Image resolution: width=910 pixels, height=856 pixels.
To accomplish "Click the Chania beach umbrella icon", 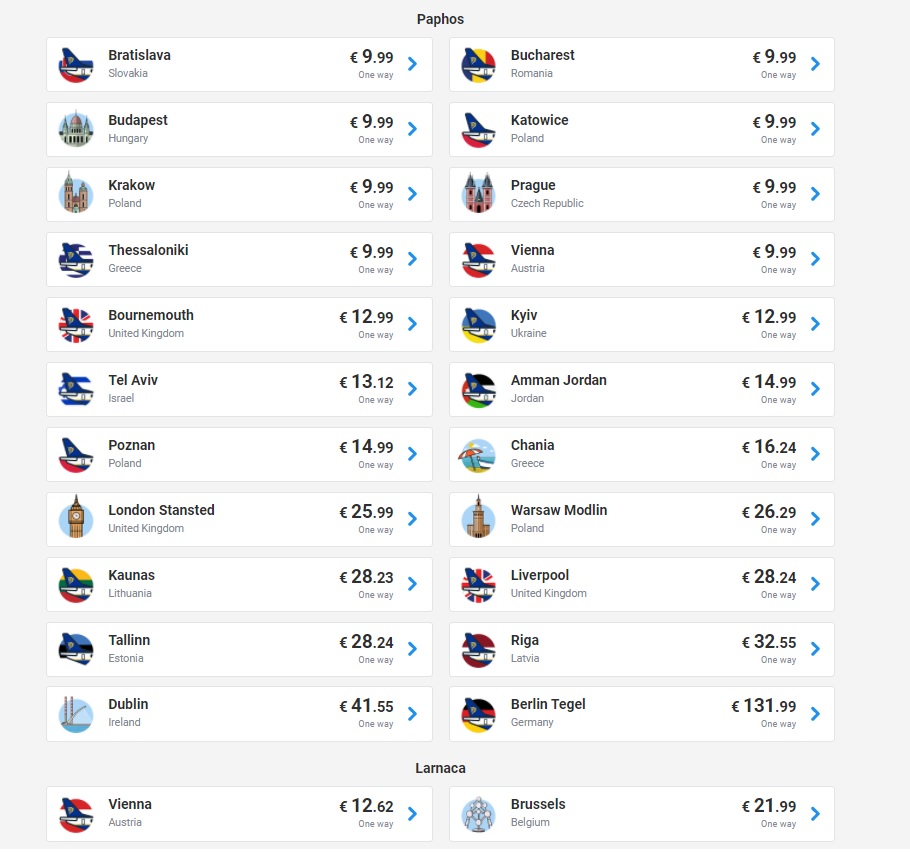I will [x=477, y=456].
